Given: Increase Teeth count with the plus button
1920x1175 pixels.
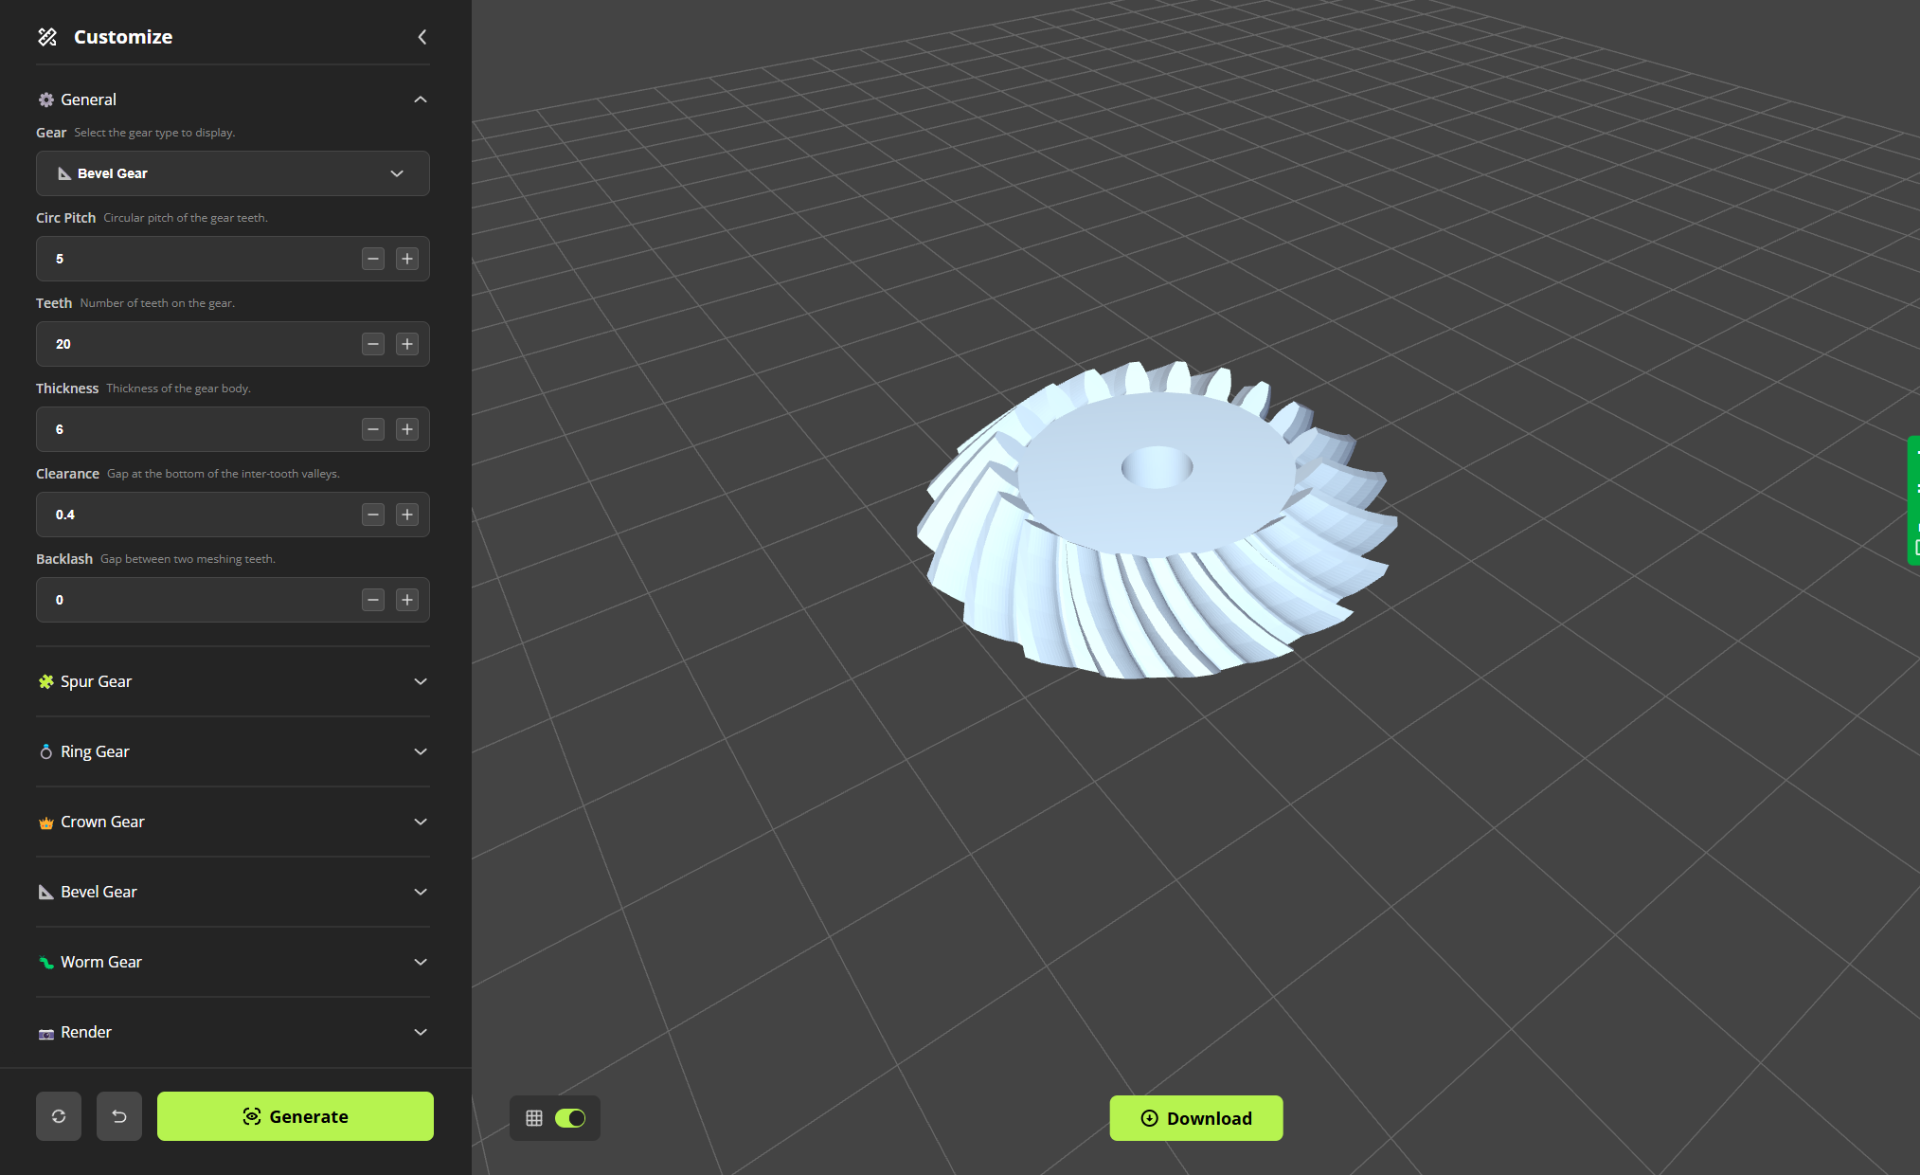Looking at the screenshot, I should 407,344.
